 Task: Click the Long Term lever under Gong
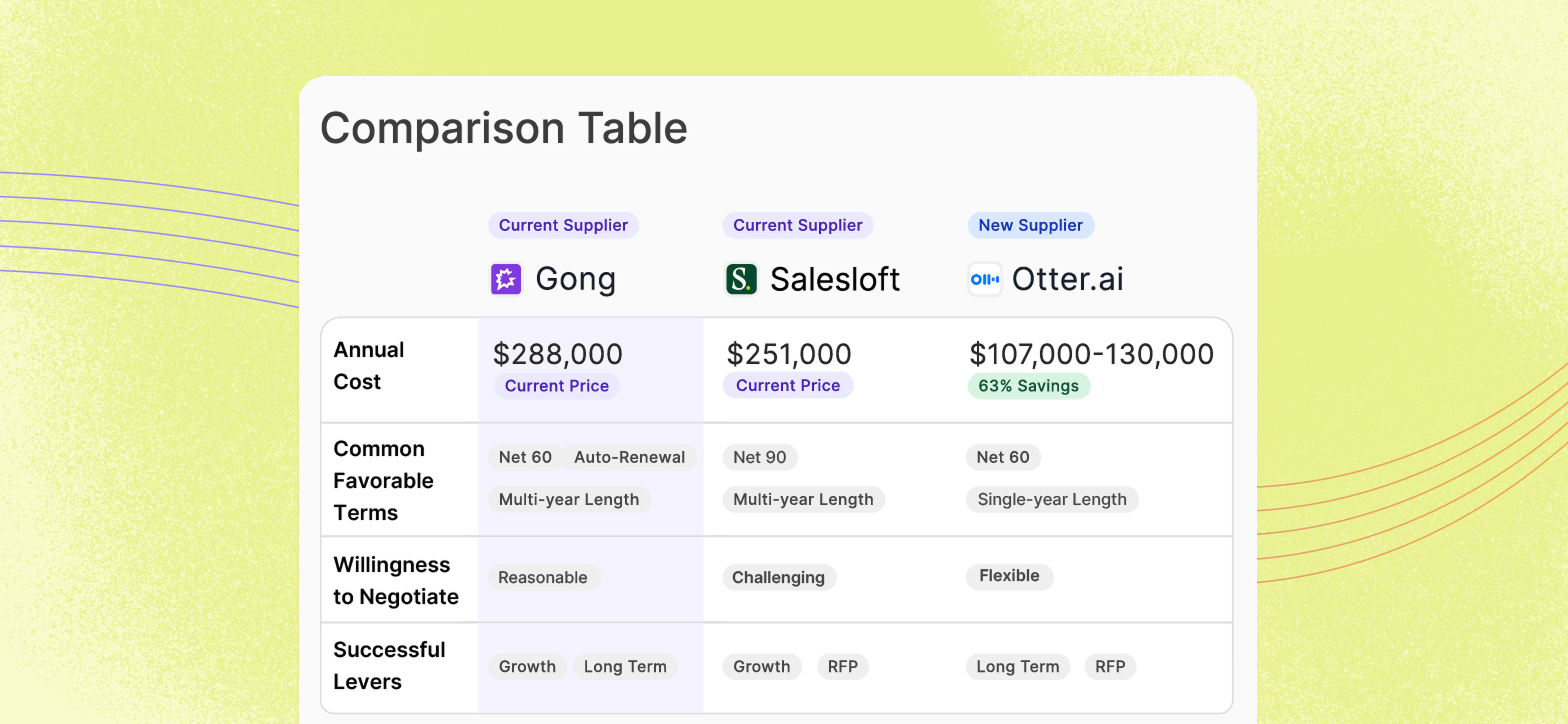(x=625, y=666)
